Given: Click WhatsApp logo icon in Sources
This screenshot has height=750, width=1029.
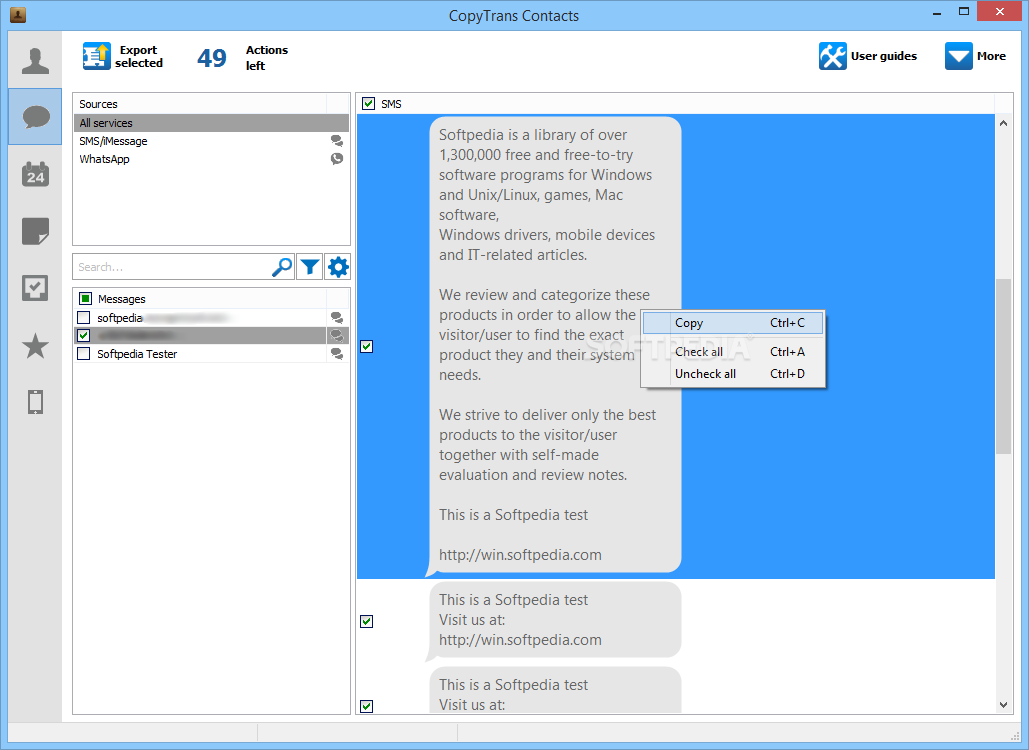Looking at the screenshot, I should [x=337, y=159].
